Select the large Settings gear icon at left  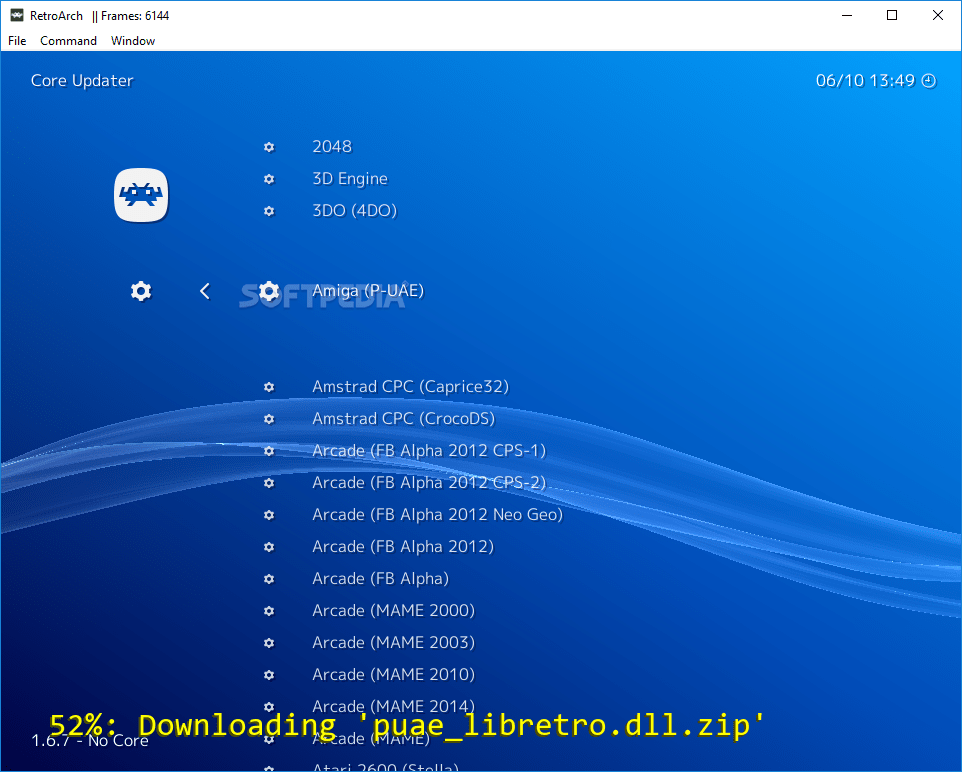click(141, 291)
